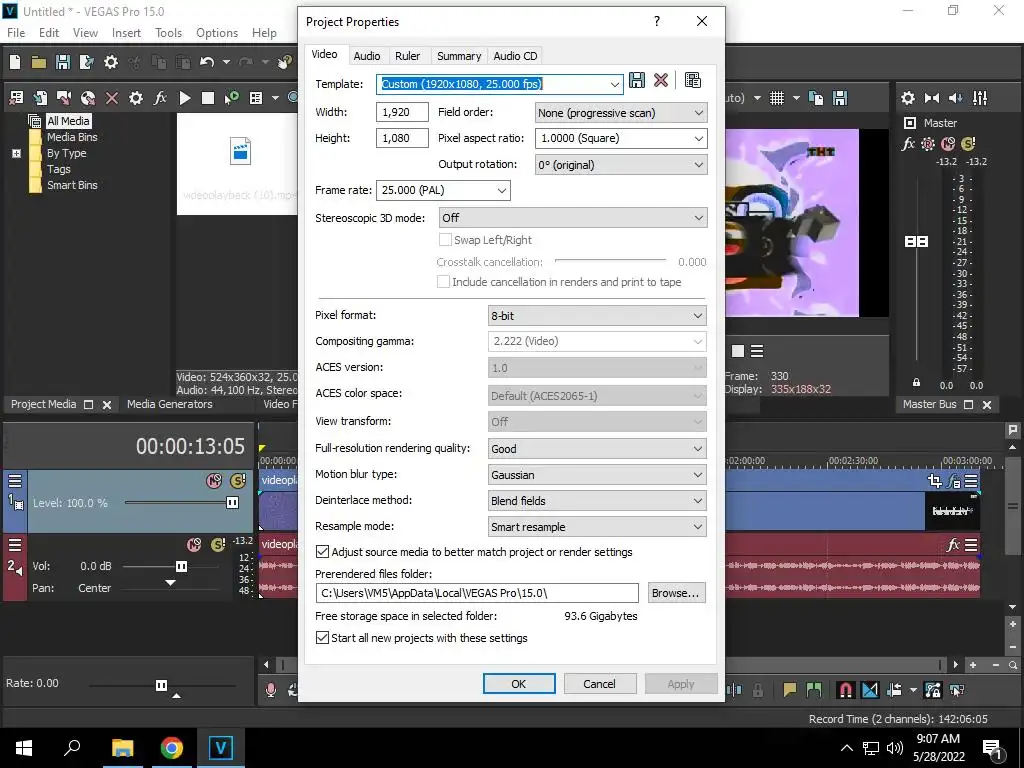Toggle auto crossfades icon in timeline toolbar
The width and height of the screenshot is (1024, 768).
(x=870, y=690)
